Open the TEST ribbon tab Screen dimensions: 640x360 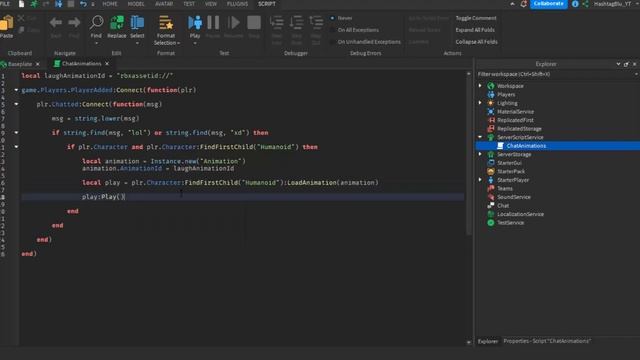click(189, 4)
